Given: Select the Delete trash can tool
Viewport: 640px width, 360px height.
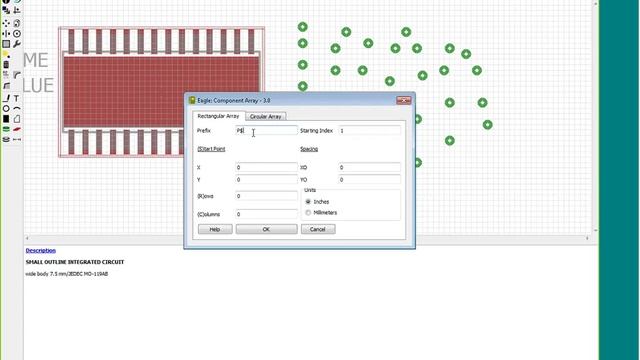Looking at the screenshot, I should point(6,65).
